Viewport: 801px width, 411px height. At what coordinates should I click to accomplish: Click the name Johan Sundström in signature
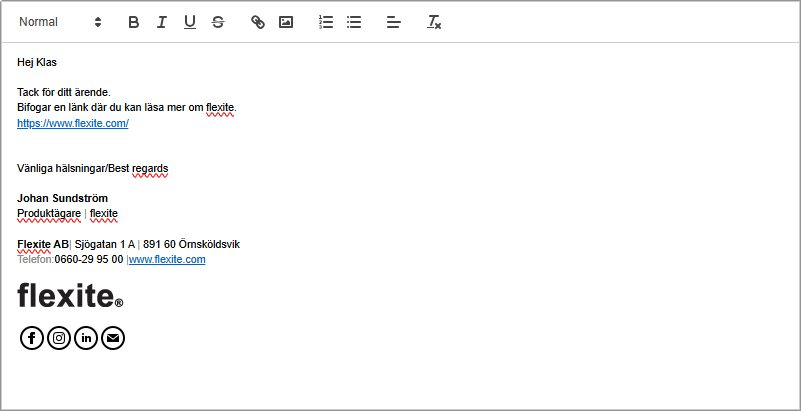[x=62, y=198]
